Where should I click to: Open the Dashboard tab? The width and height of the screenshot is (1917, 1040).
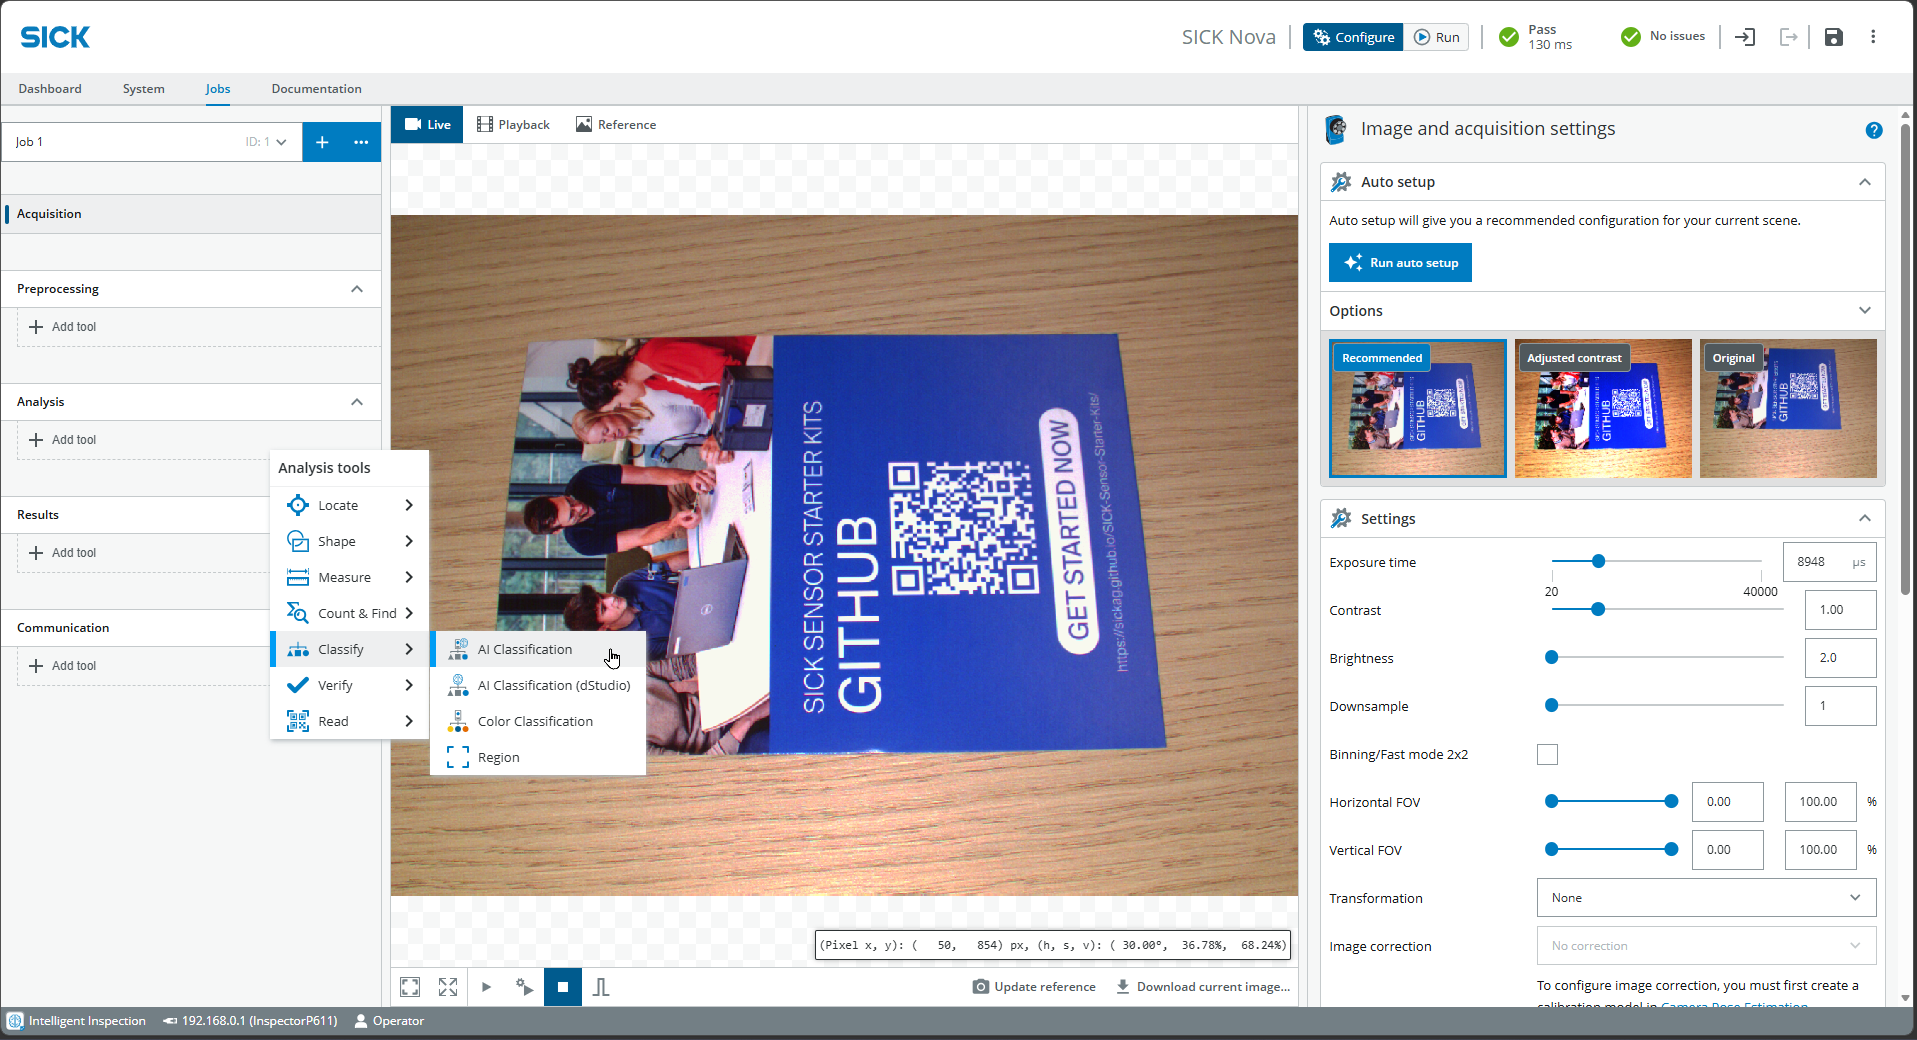click(x=50, y=89)
